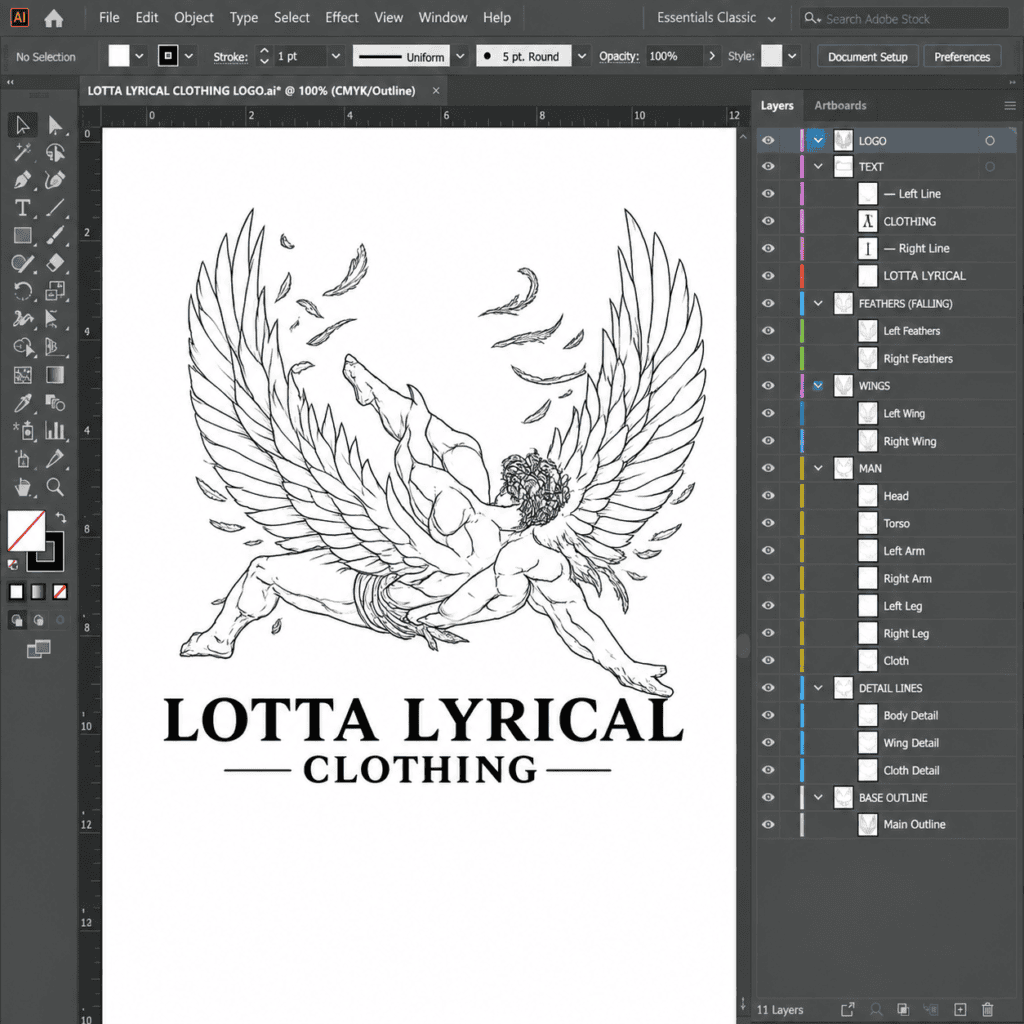This screenshot has height=1024, width=1024.
Task: Hide the Right Wing layer
Action: pos(768,441)
